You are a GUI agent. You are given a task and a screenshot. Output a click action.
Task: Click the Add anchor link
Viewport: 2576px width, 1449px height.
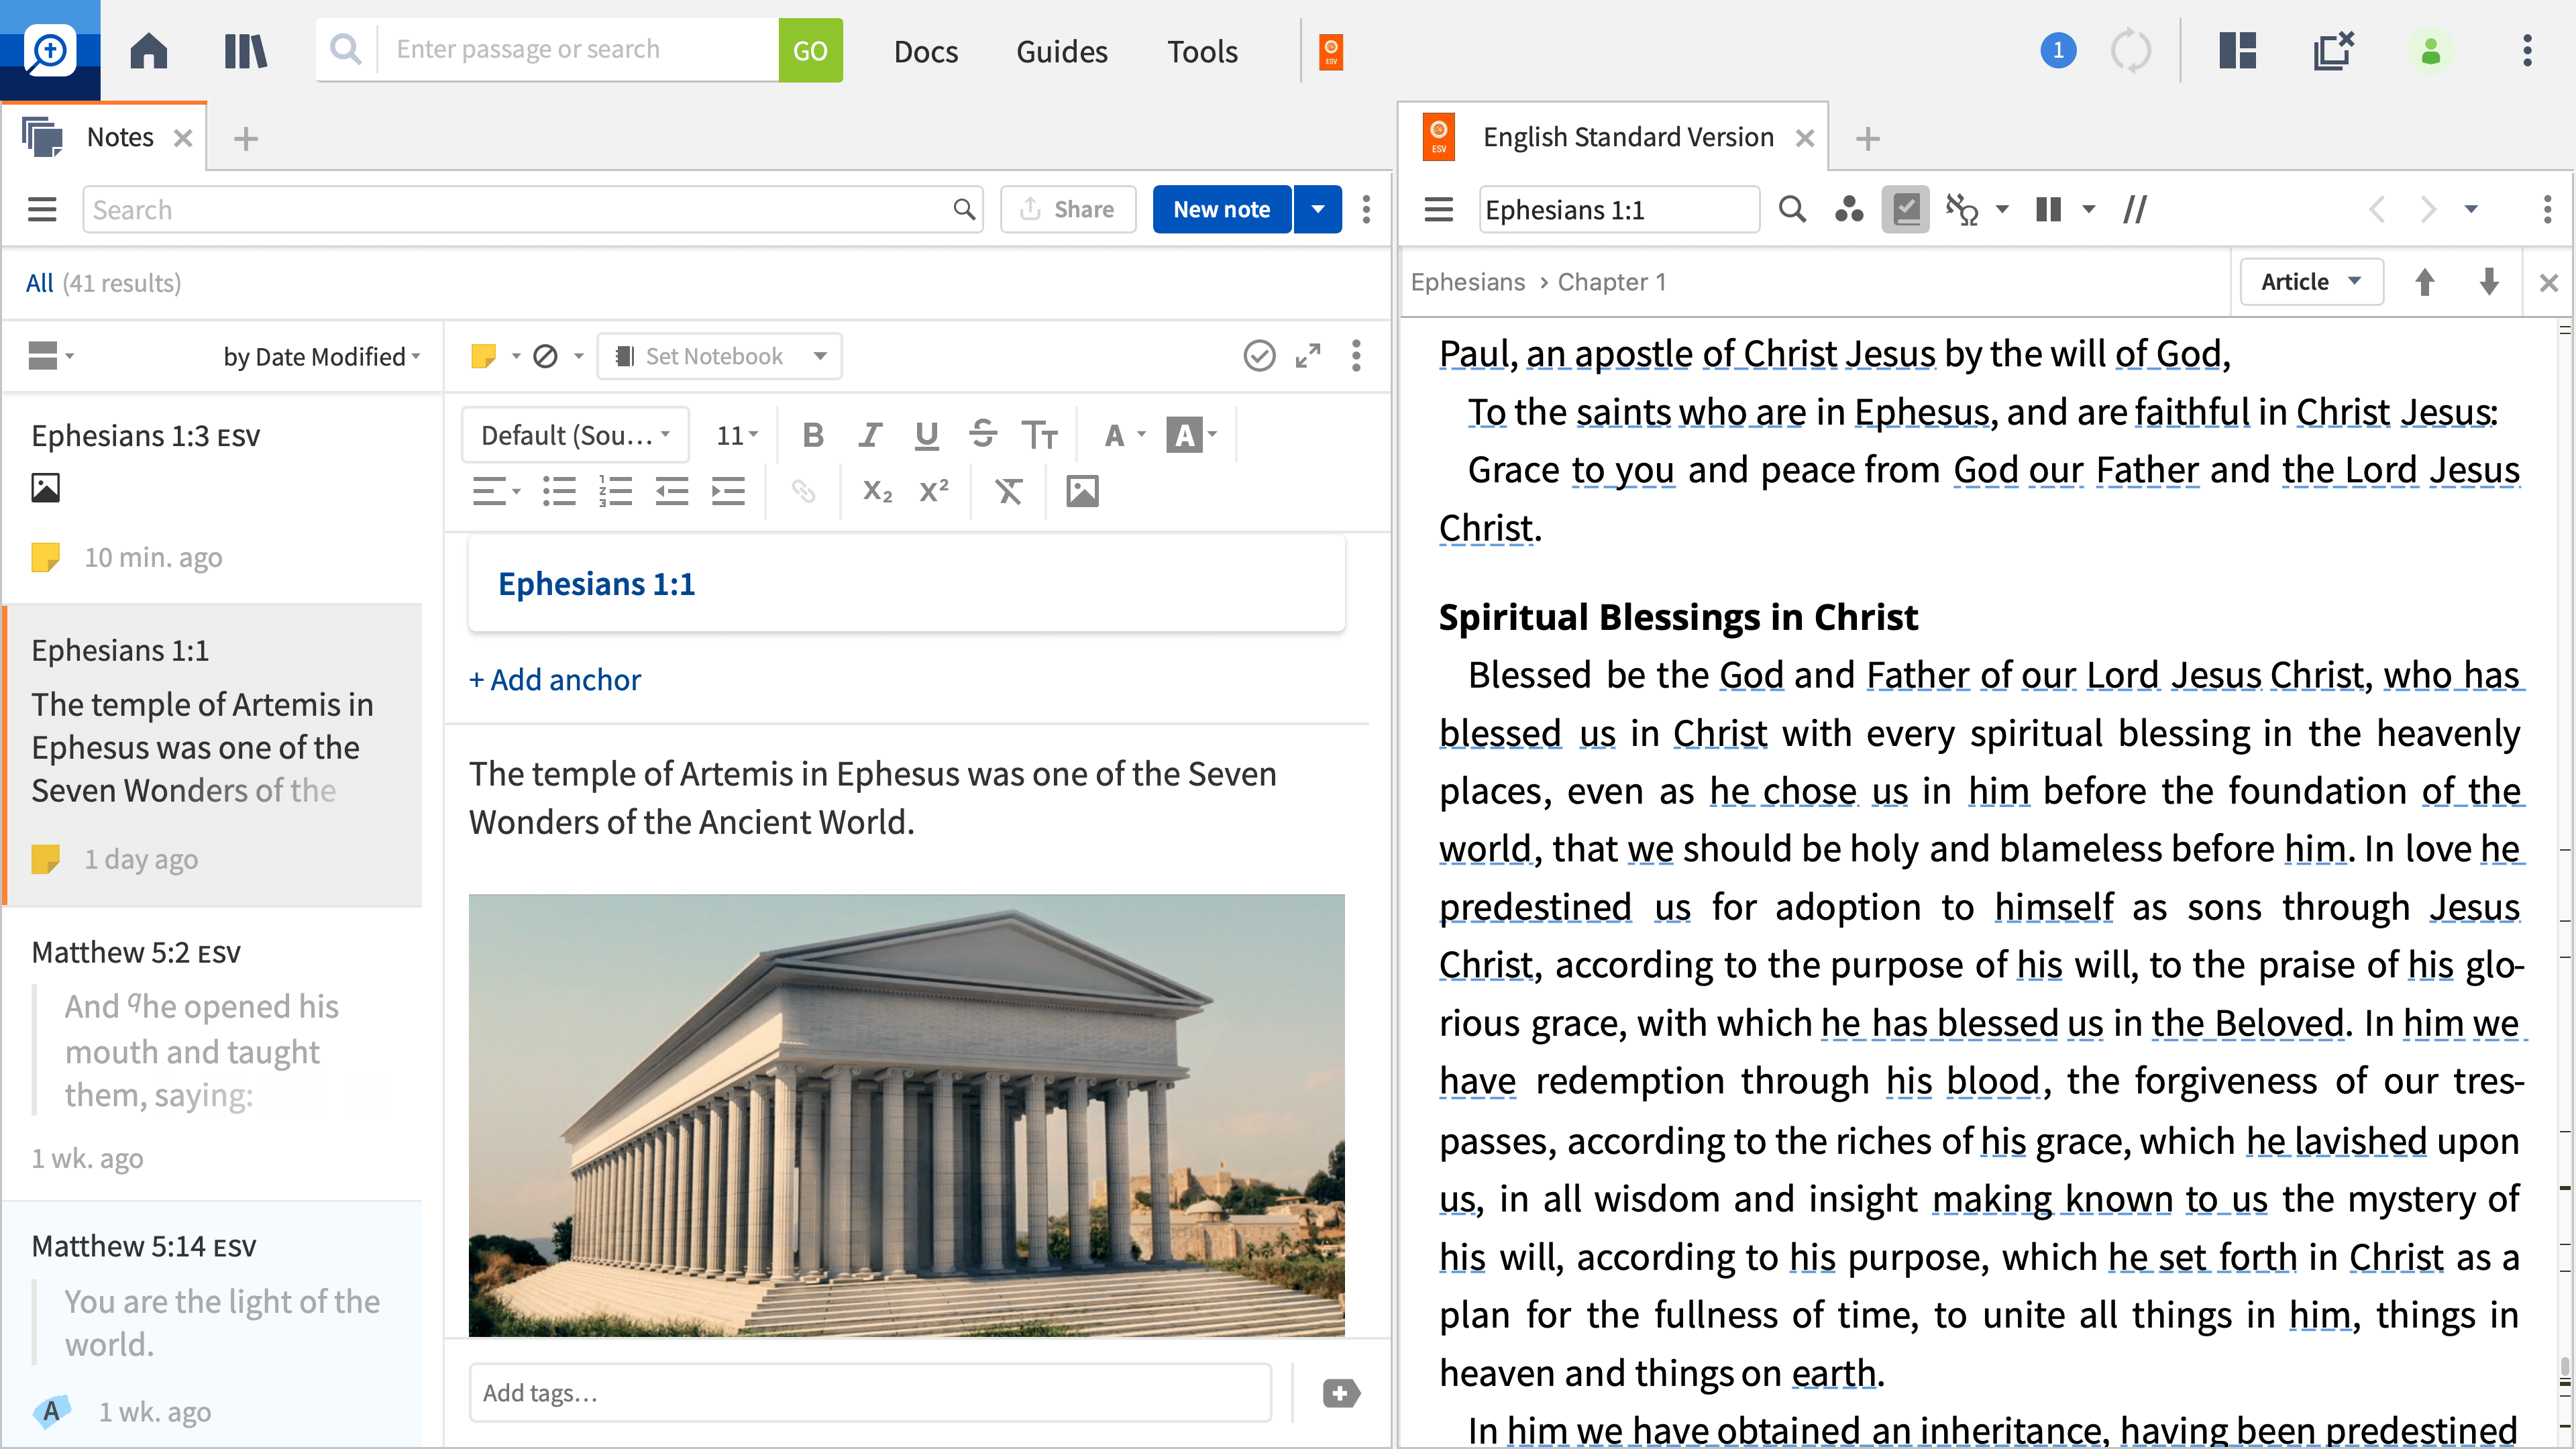555,680
